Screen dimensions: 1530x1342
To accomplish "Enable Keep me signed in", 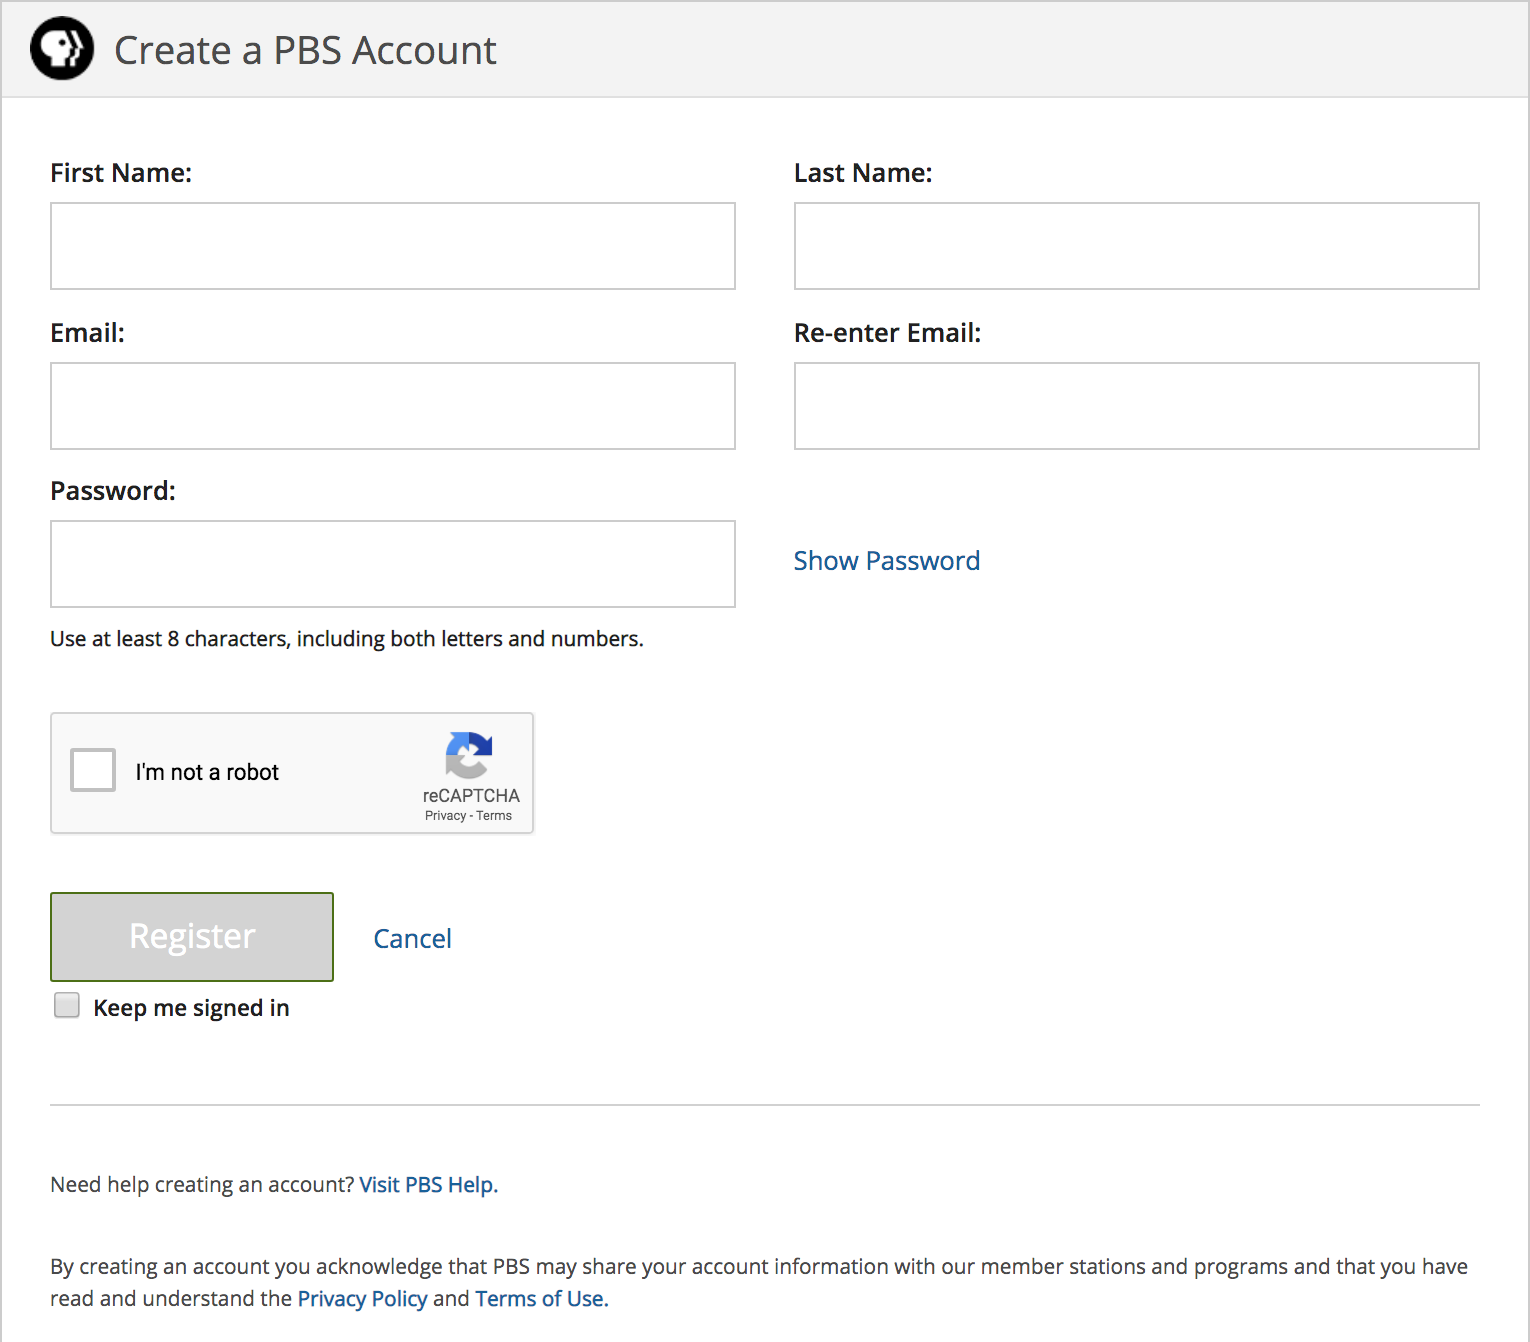I will click(66, 1004).
